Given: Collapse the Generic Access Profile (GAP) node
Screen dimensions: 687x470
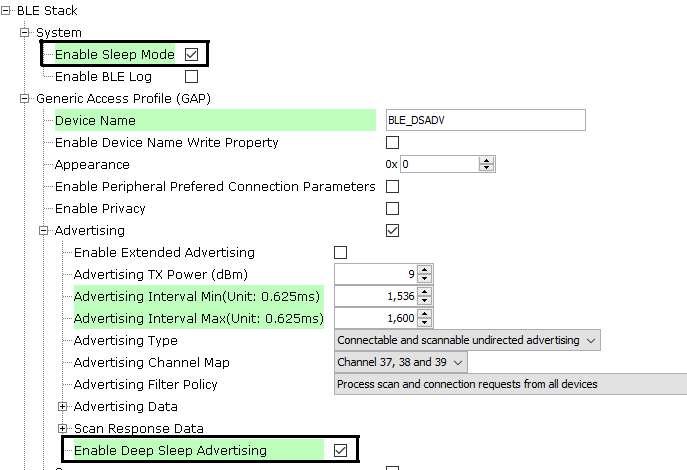Looking at the screenshot, I should pos(26,98).
